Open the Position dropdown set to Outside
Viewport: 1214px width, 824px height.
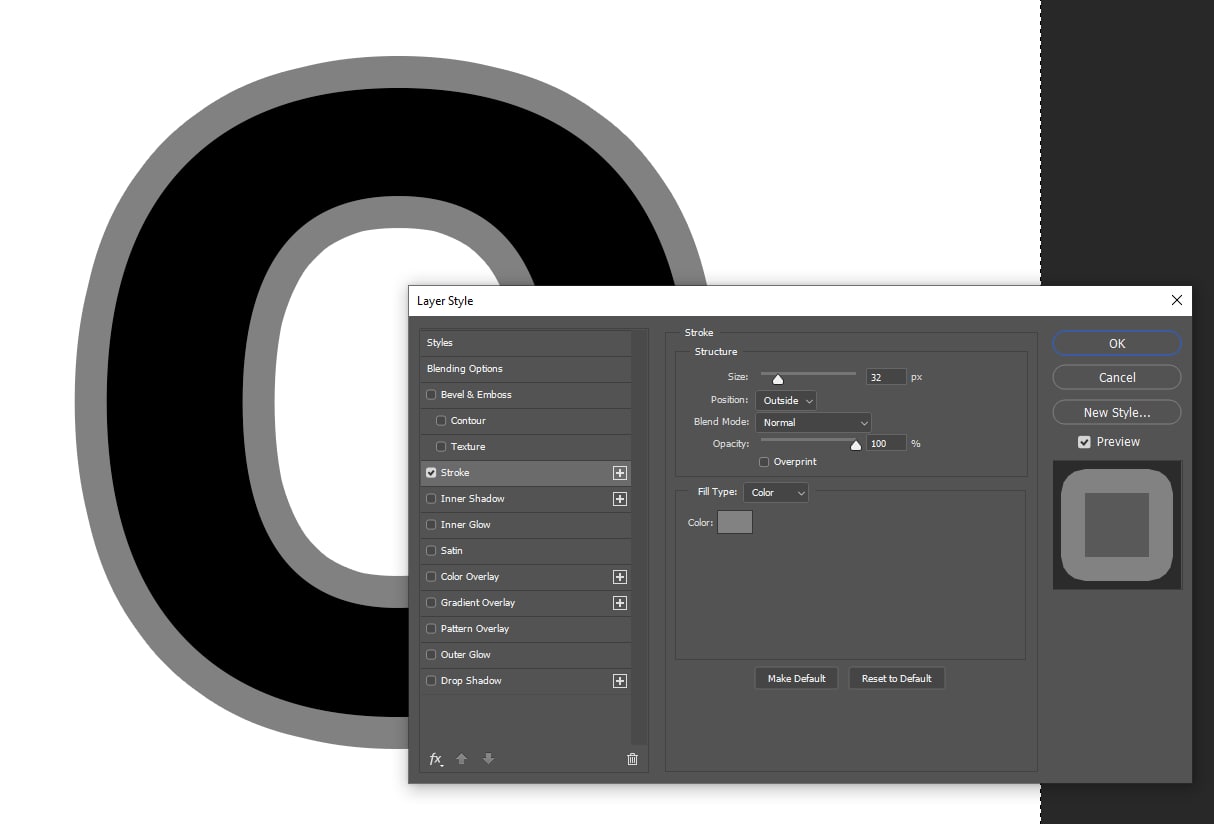click(x=786, y=401)
